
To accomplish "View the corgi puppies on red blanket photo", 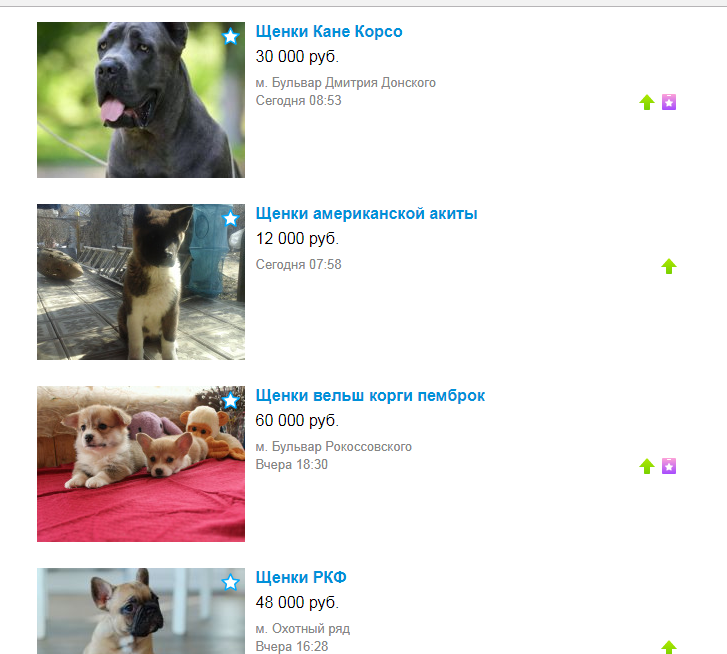I will coord(141,464).
